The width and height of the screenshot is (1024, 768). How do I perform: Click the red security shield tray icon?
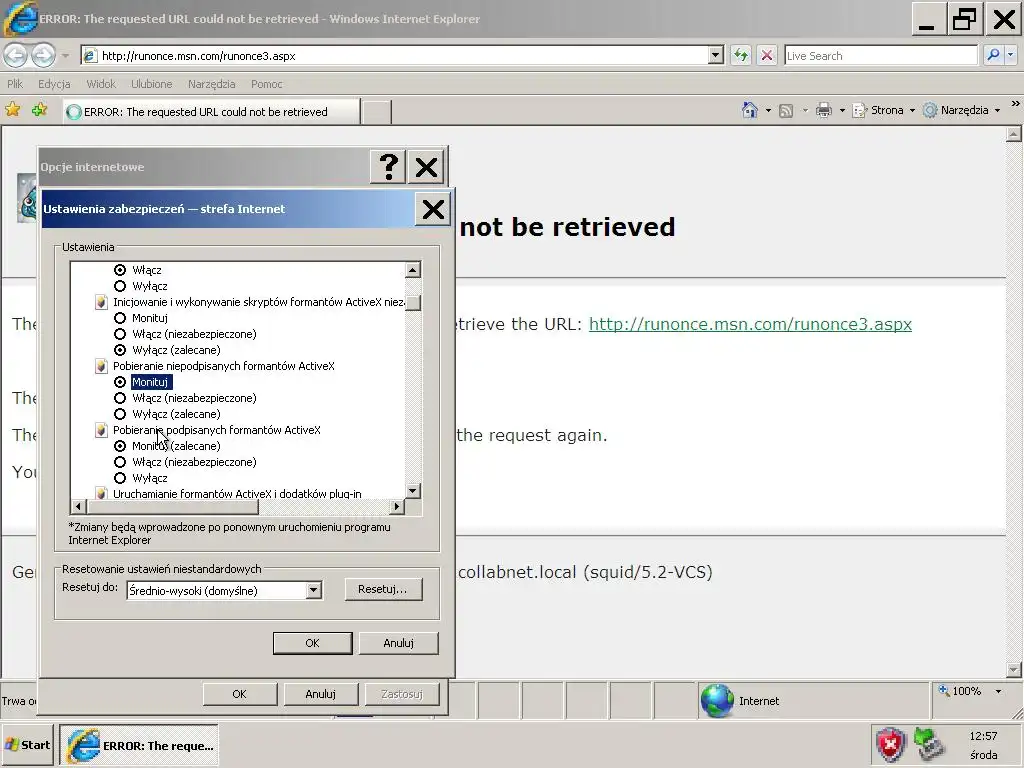coord(891,745)
